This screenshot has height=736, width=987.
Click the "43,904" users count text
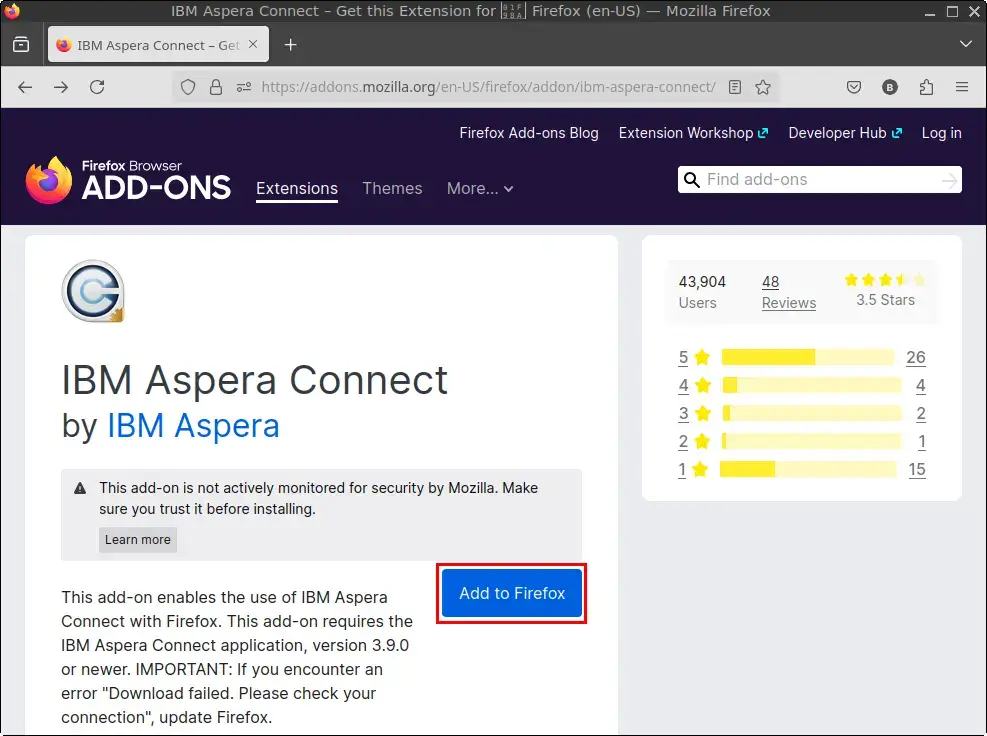pos(702,281)
